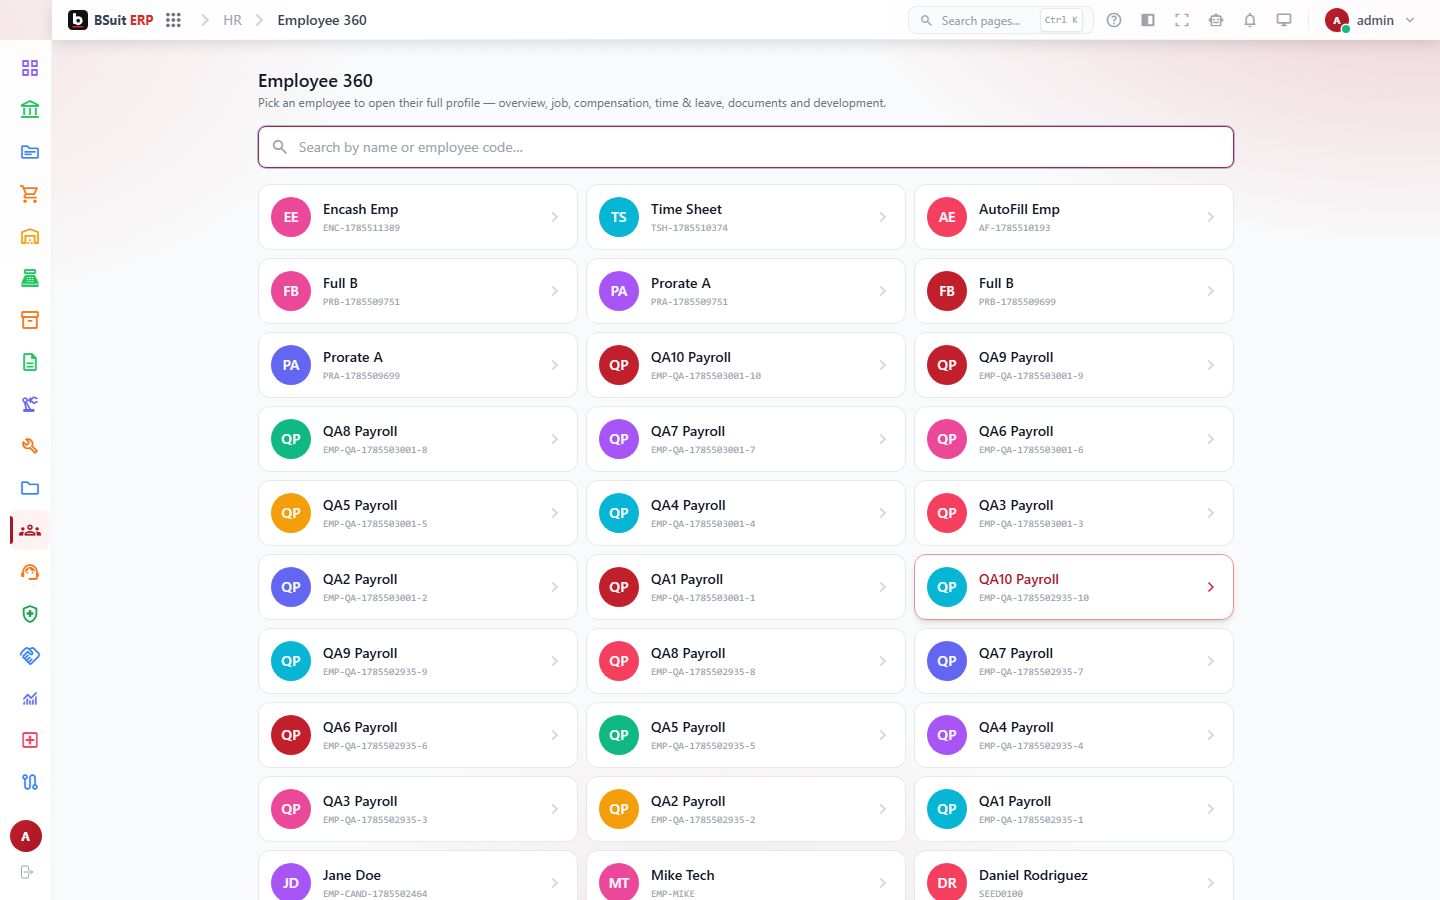Focus the Search by name or employee code field
This screenshot has width=1440, height=900.
(746, 147)
